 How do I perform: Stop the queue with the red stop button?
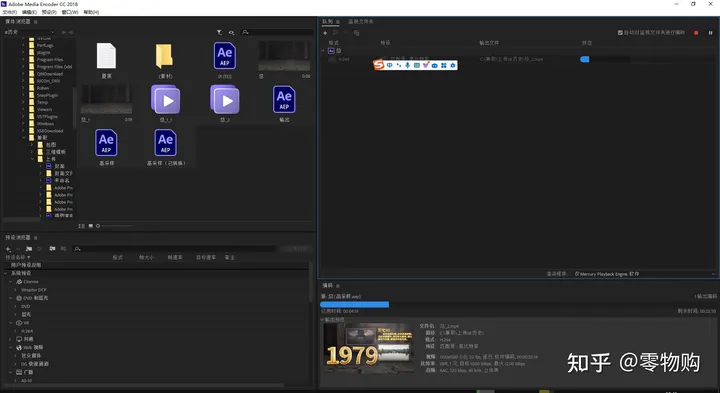click(697, 33)
